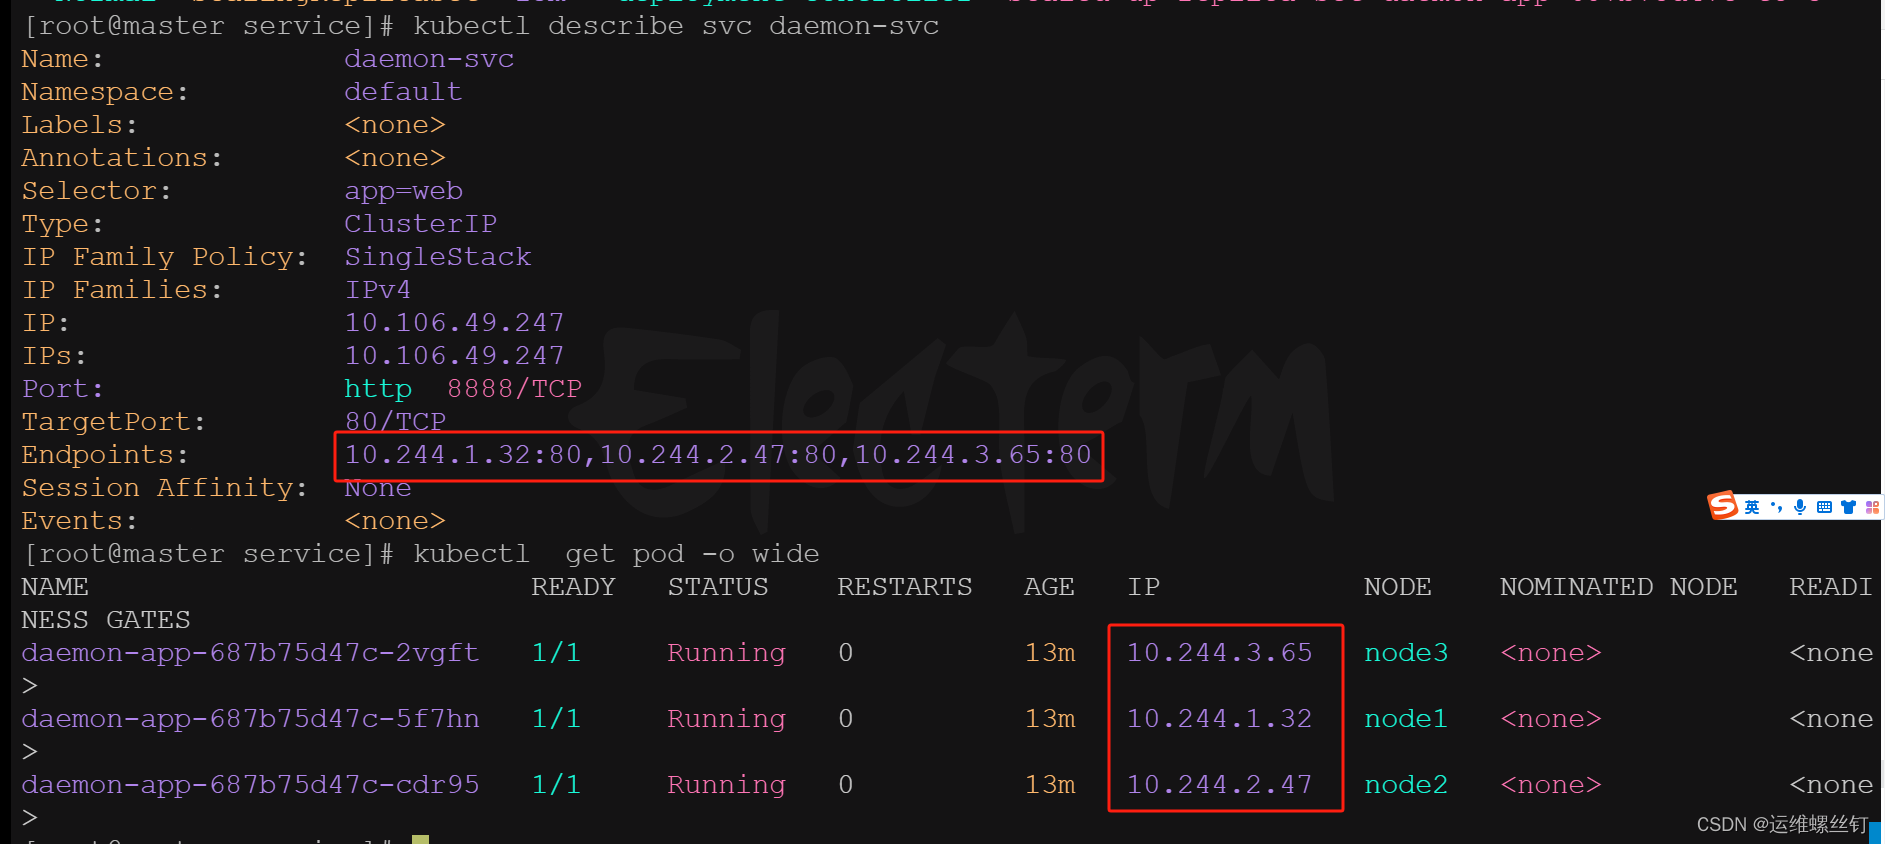Click node name 'node3'
The width and height of the screenshot is (1885, 844).
1406,653
